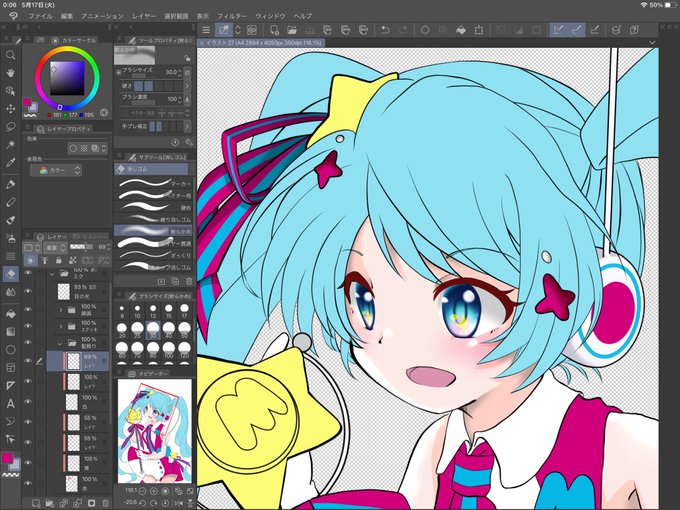Select the Zoom magnifier tool

[11, 55]
